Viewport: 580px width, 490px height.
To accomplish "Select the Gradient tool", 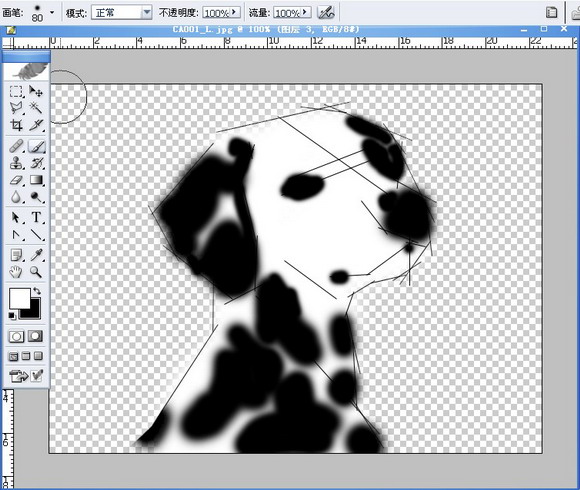I will click(x=36, y=180).
